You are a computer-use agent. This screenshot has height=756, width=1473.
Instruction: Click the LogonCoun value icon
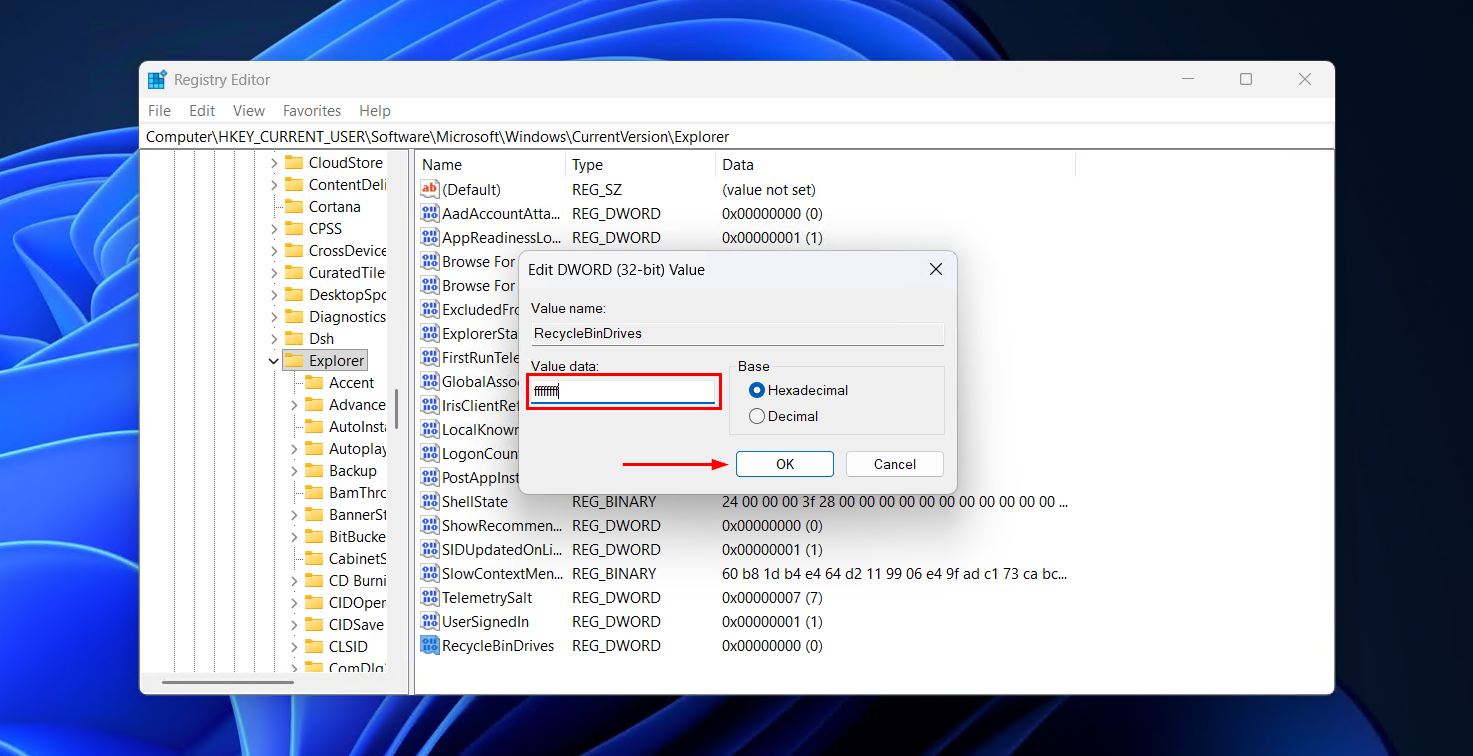430,453
